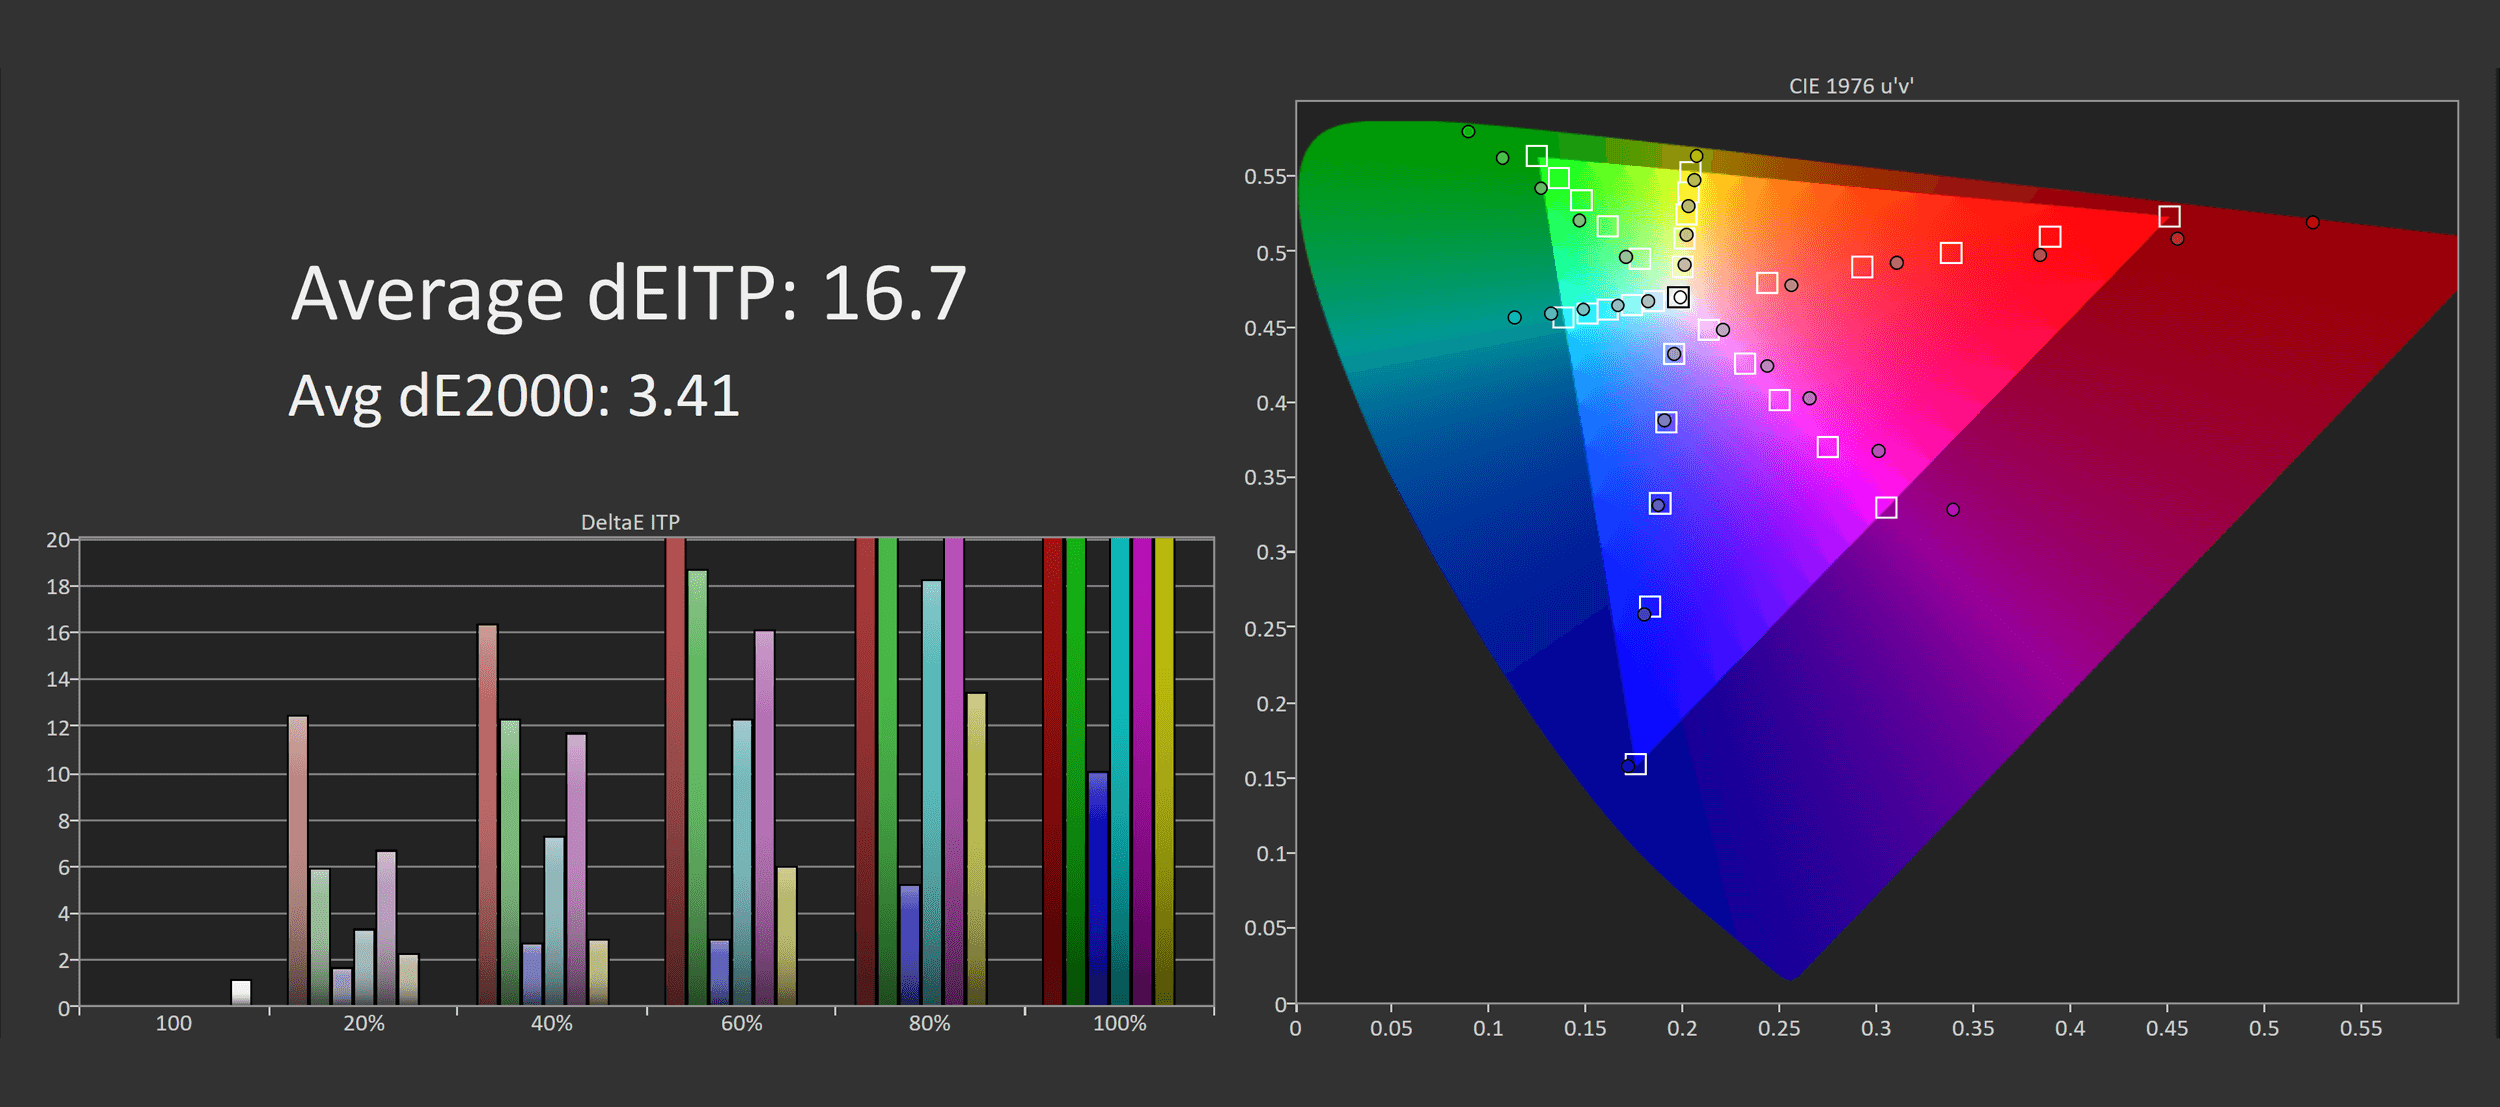Click the Average dEITP: 16.7 text
The image size is (2500, 1107).
628,294
